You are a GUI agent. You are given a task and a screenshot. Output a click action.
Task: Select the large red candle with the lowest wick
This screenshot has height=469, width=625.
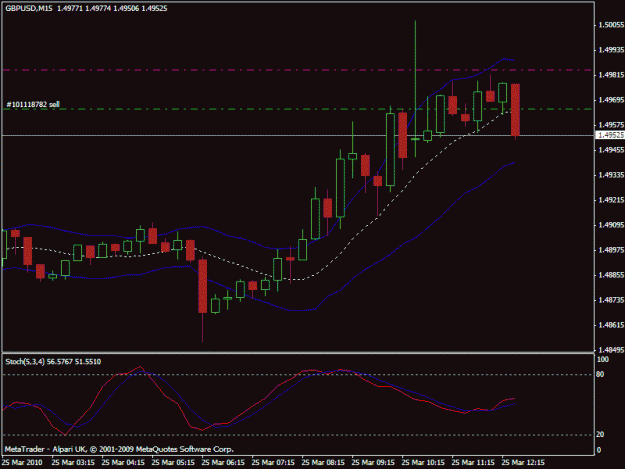pyautogui.click(x=202, y=286)
